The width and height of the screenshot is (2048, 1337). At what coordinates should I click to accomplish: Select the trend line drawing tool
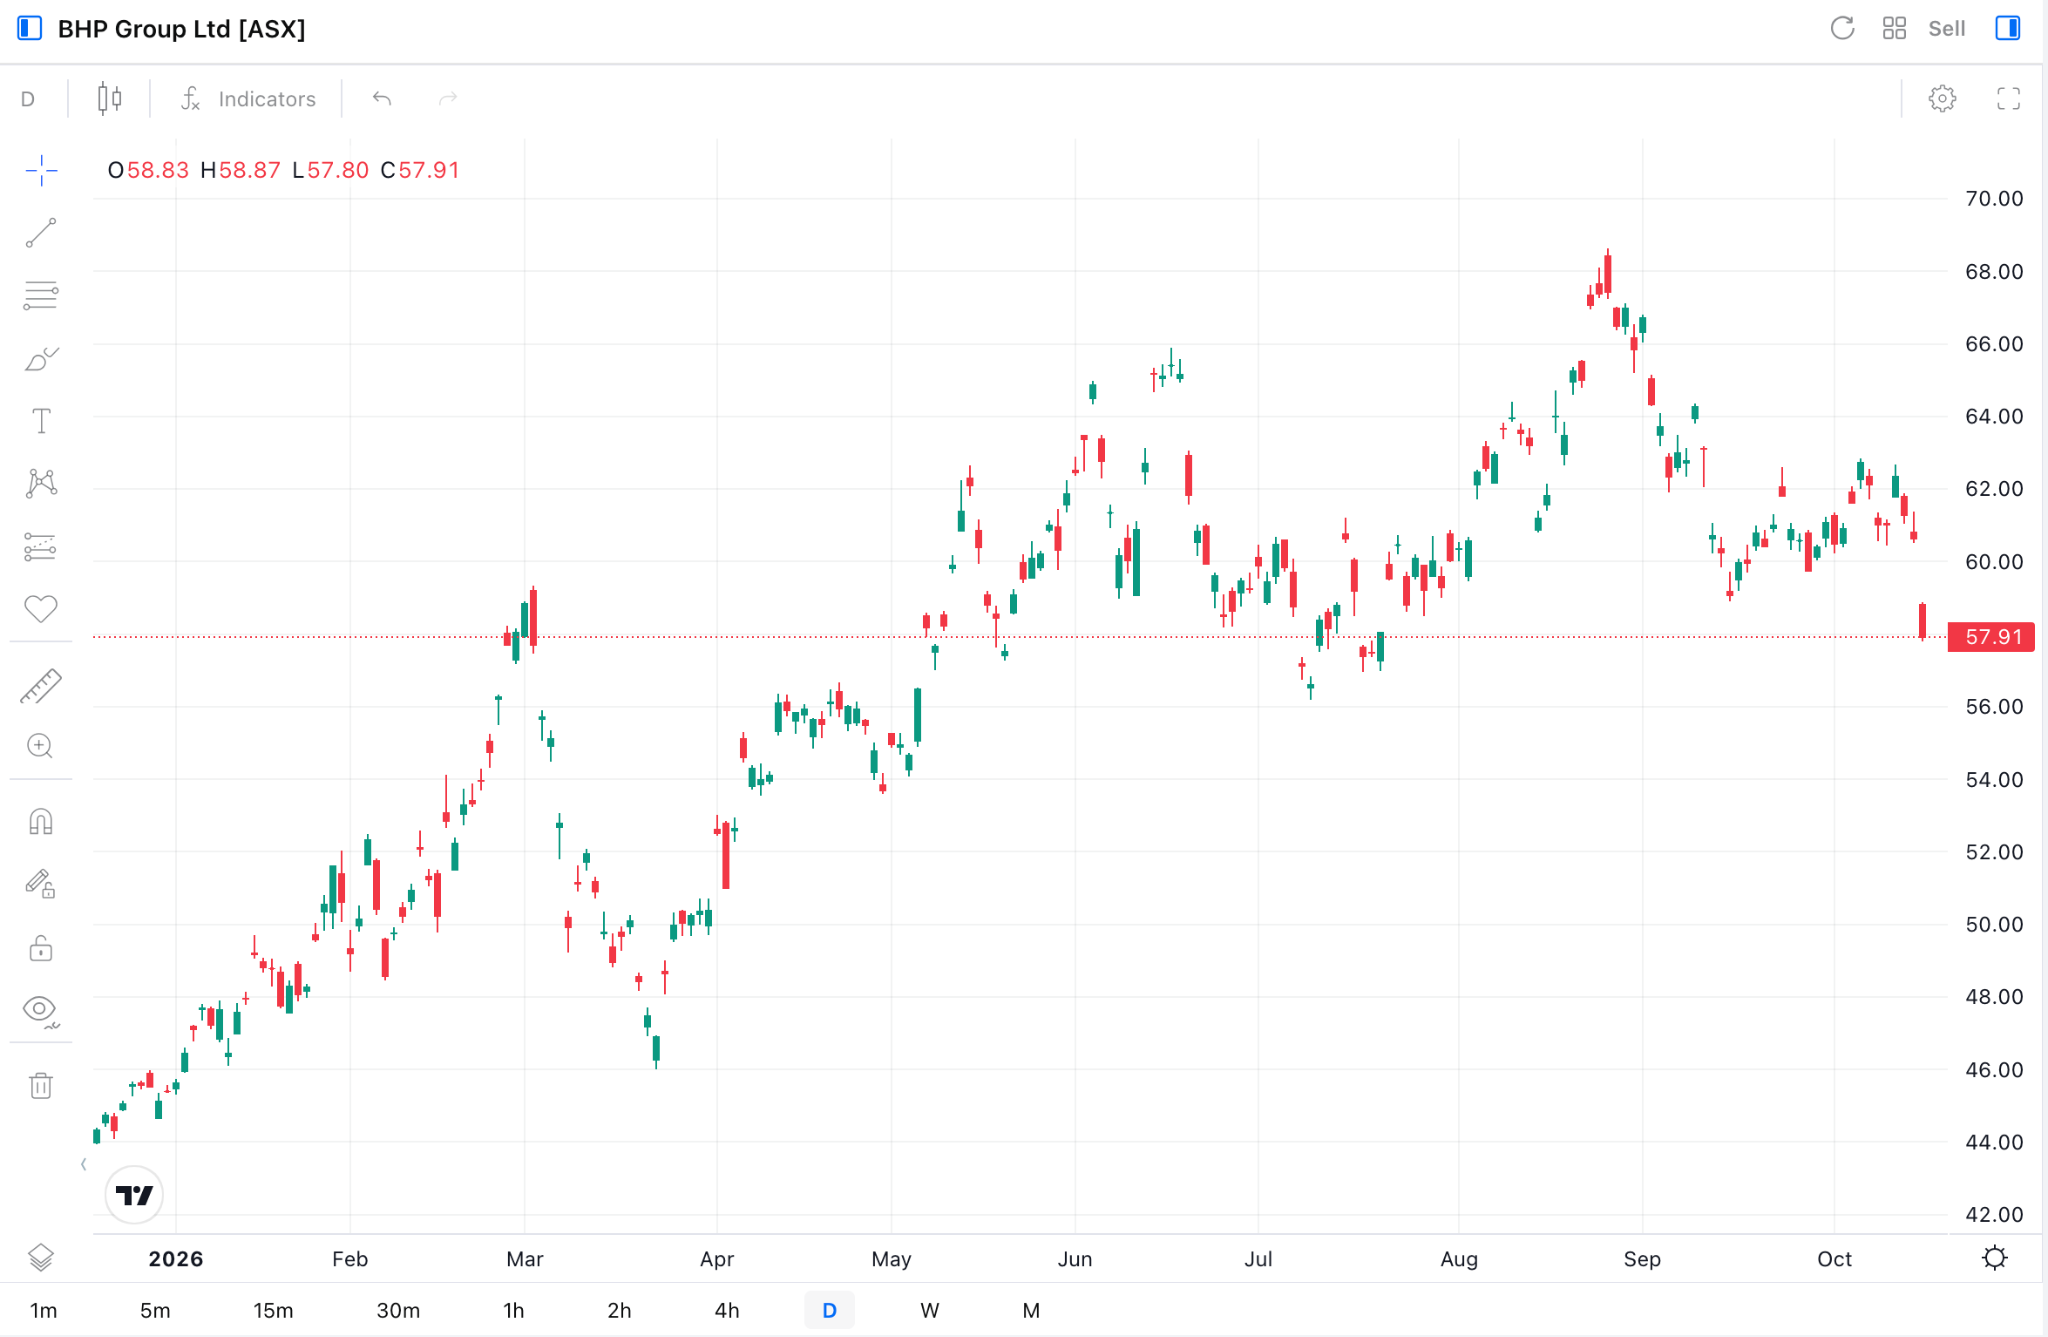(x=41, y=233)
